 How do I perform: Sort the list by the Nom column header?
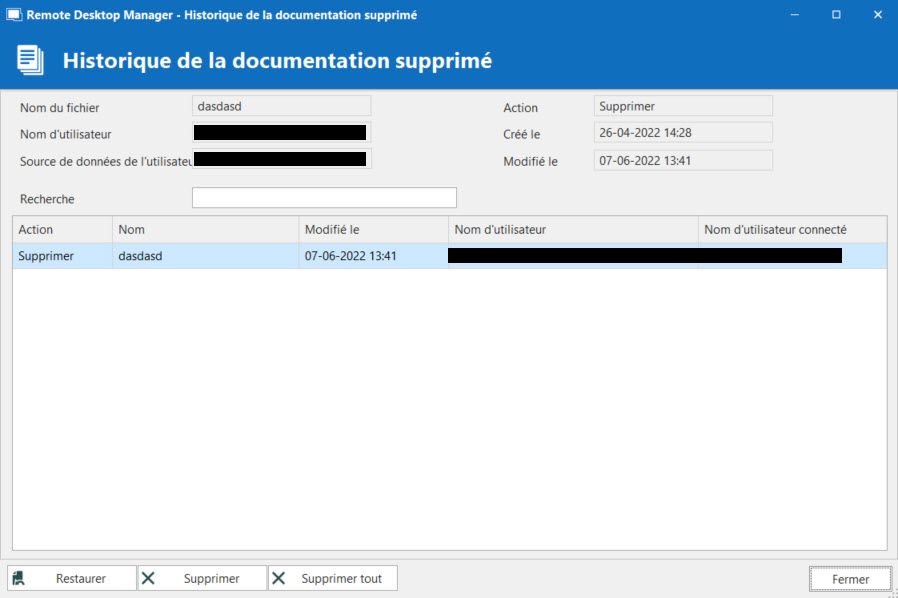[205, 230]
